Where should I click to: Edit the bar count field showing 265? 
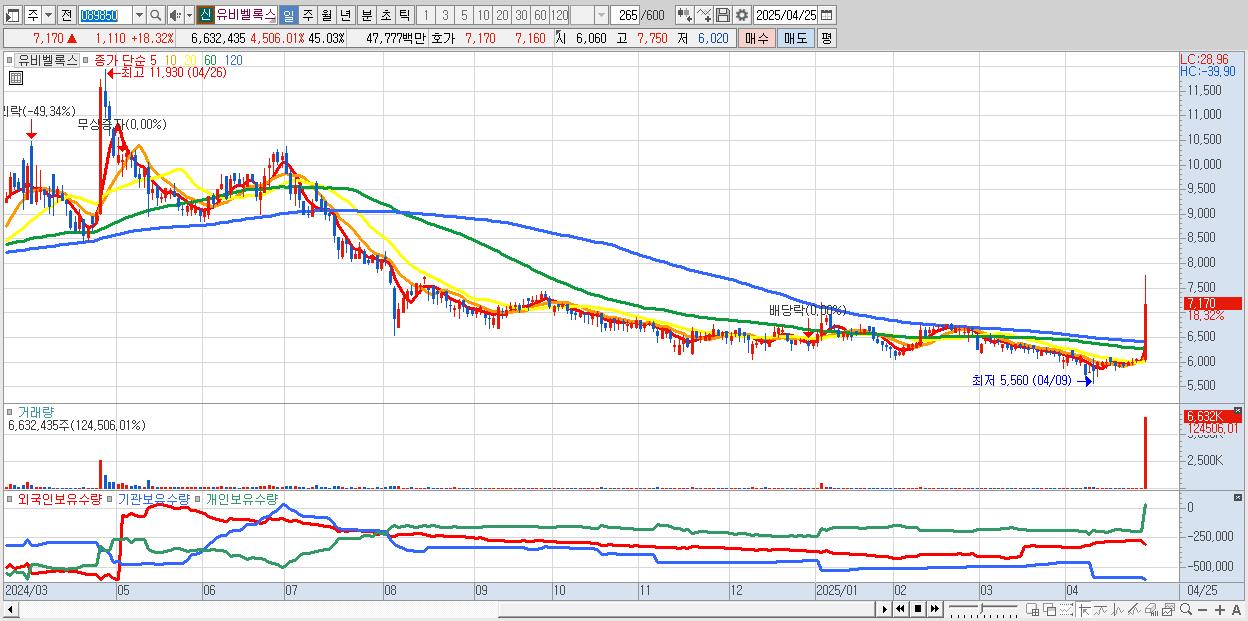(x=625, y=15)
